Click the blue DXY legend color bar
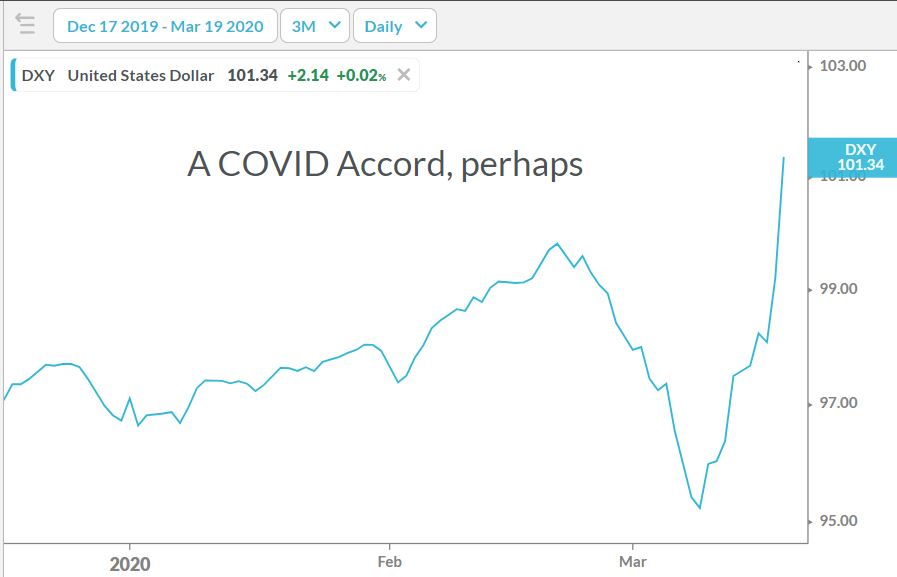The image size is (897, 577). pyautogui.click(x=13, y=75)
